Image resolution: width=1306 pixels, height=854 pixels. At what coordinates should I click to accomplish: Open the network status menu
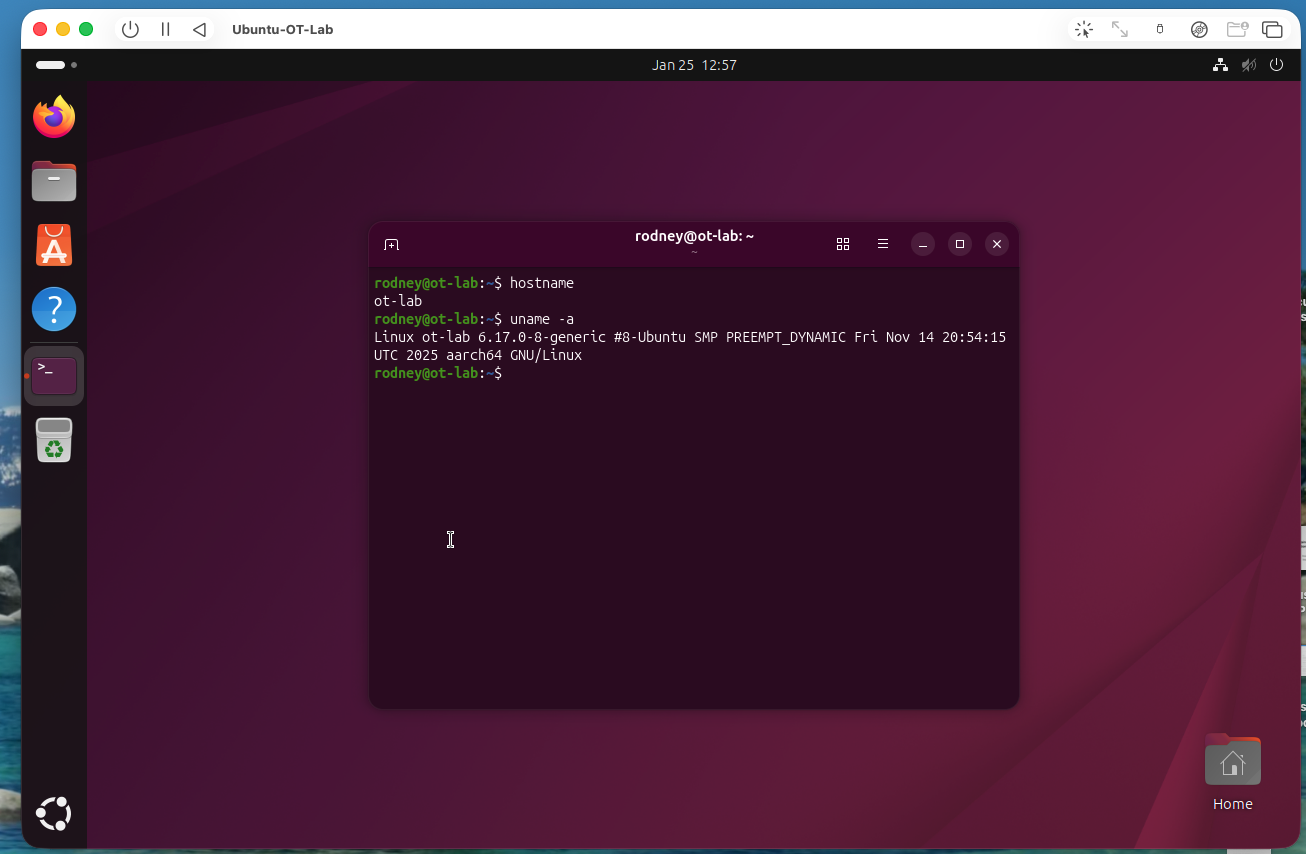click(x=1220, y=64)
